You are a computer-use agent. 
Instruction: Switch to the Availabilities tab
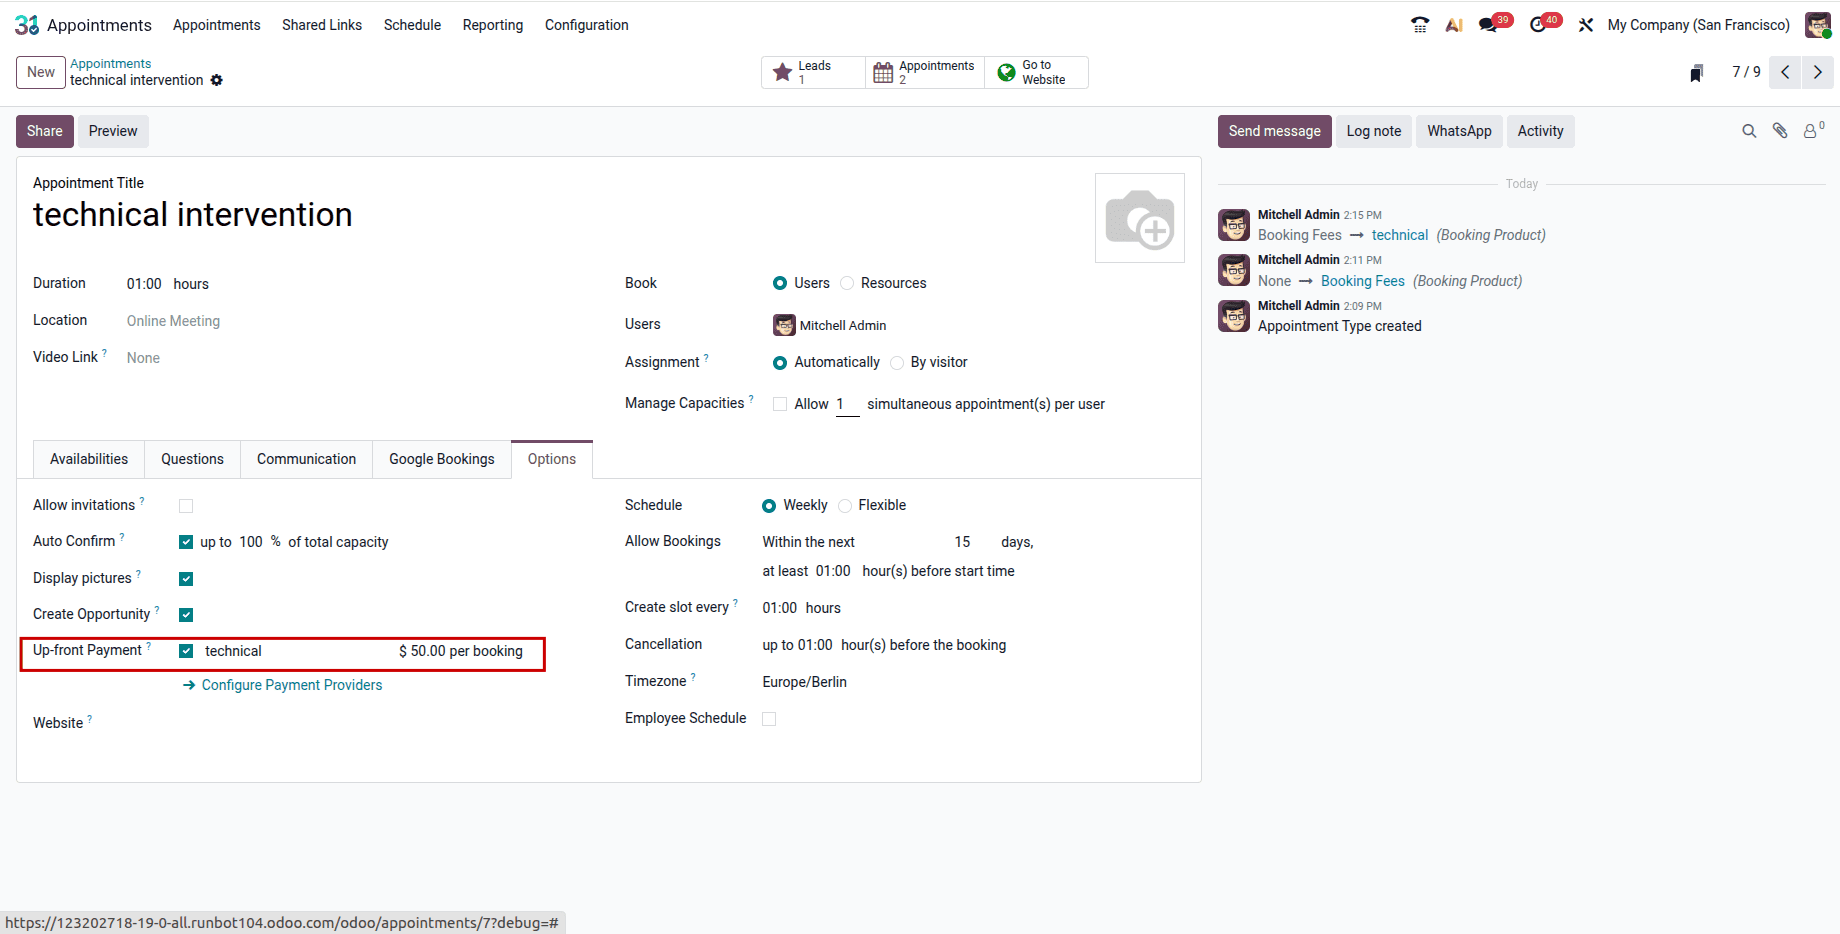click(x=89, y=459)
